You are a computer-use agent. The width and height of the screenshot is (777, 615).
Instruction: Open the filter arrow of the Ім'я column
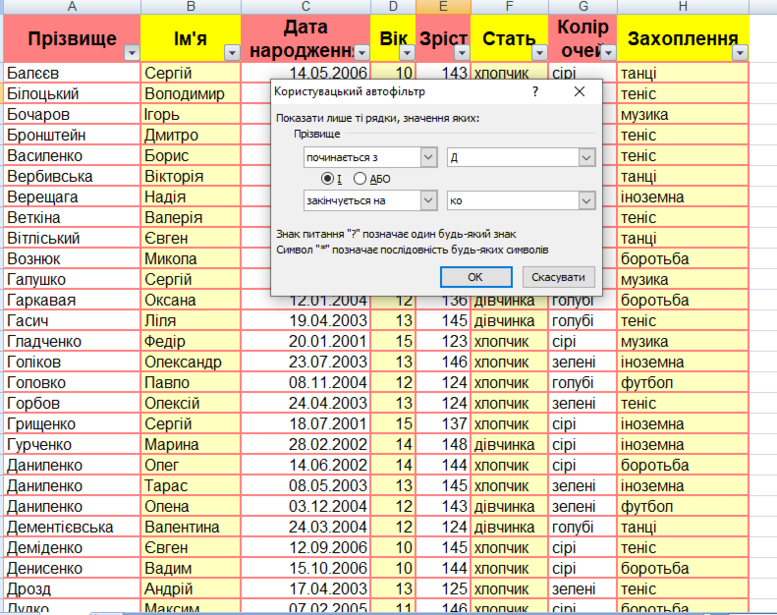(232, 52)
